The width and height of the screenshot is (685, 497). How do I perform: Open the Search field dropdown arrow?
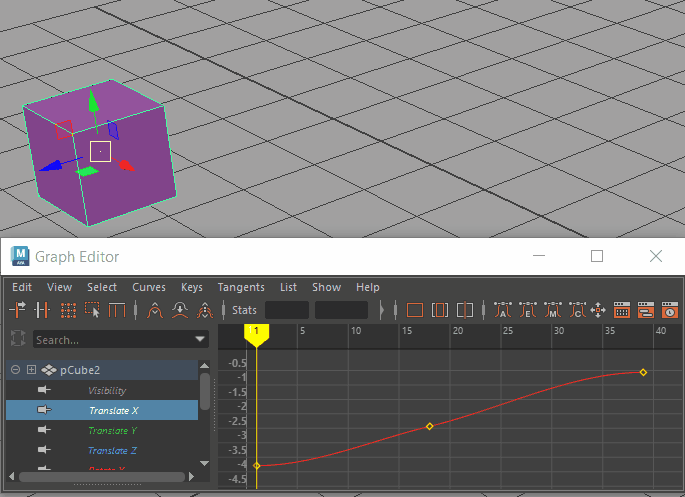[x=200, y=339]
